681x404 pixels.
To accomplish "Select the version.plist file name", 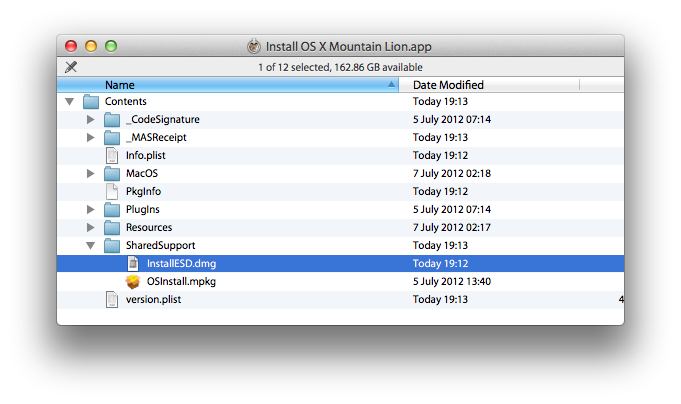I will point(154,300).
